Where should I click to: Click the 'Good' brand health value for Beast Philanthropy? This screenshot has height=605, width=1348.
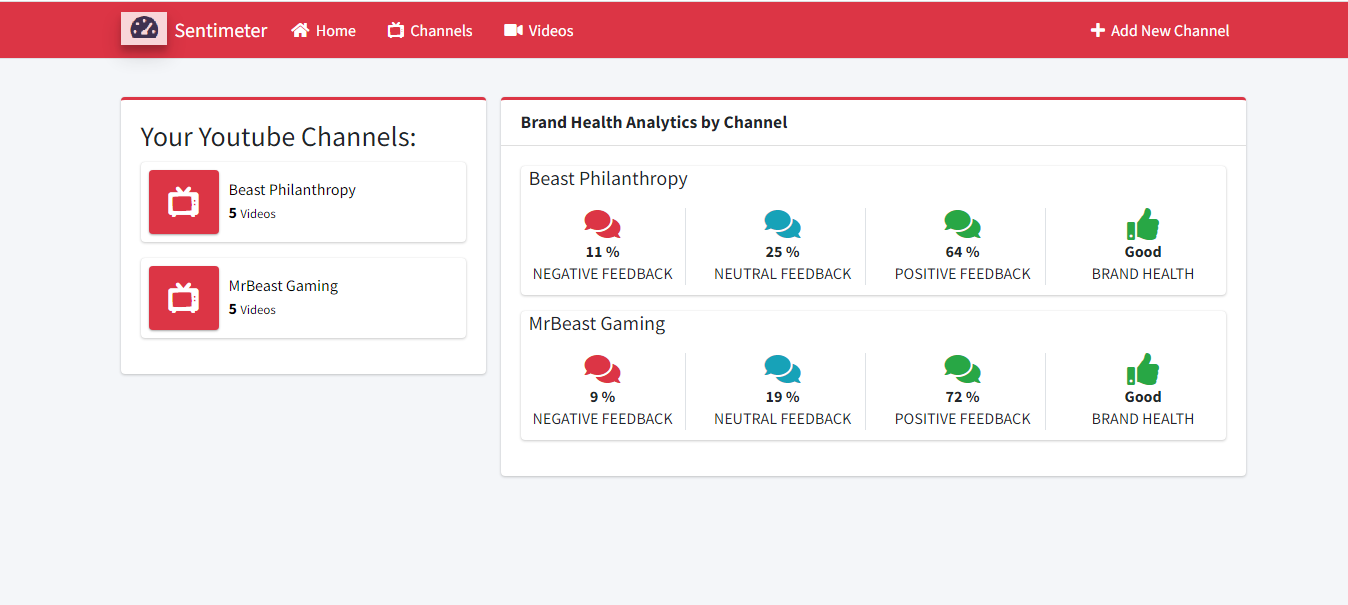1143,252
